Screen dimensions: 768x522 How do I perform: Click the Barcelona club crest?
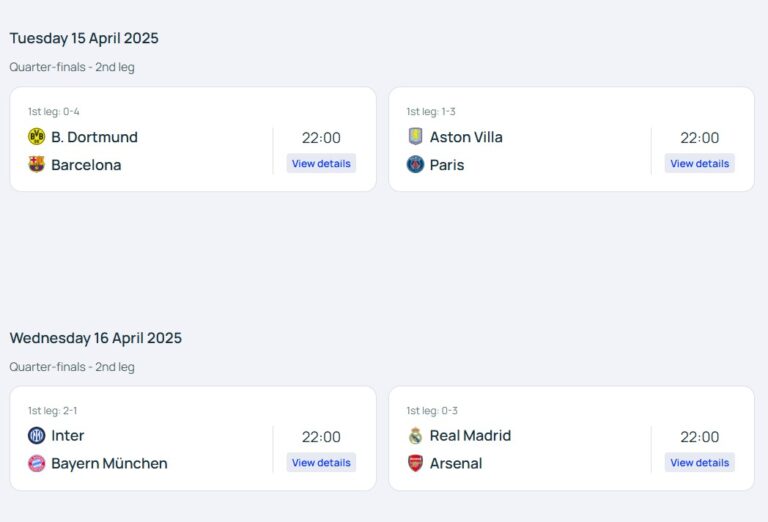click(x=37, y=165)
